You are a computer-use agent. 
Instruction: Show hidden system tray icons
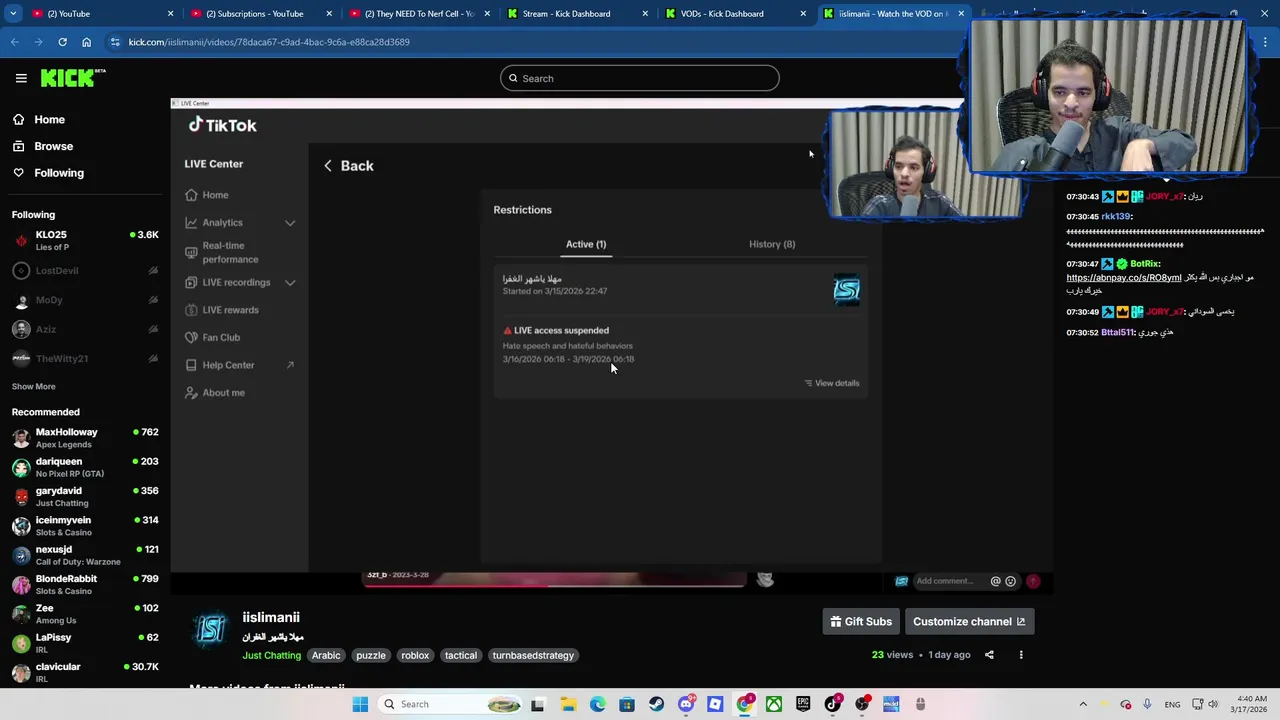tap(1082, 704)
